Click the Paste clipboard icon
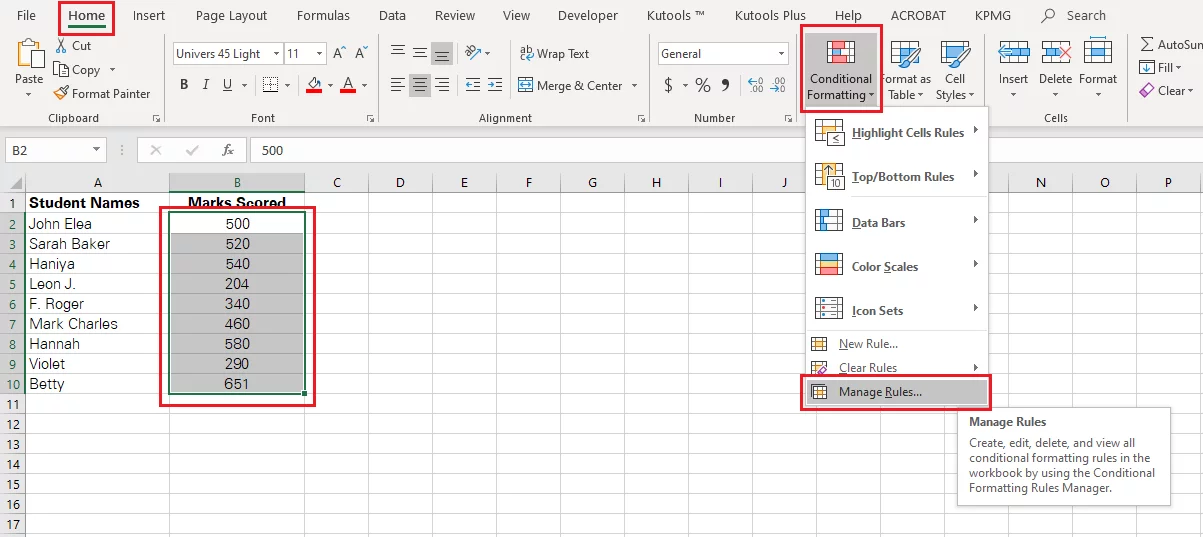 [x=29, y=54]
